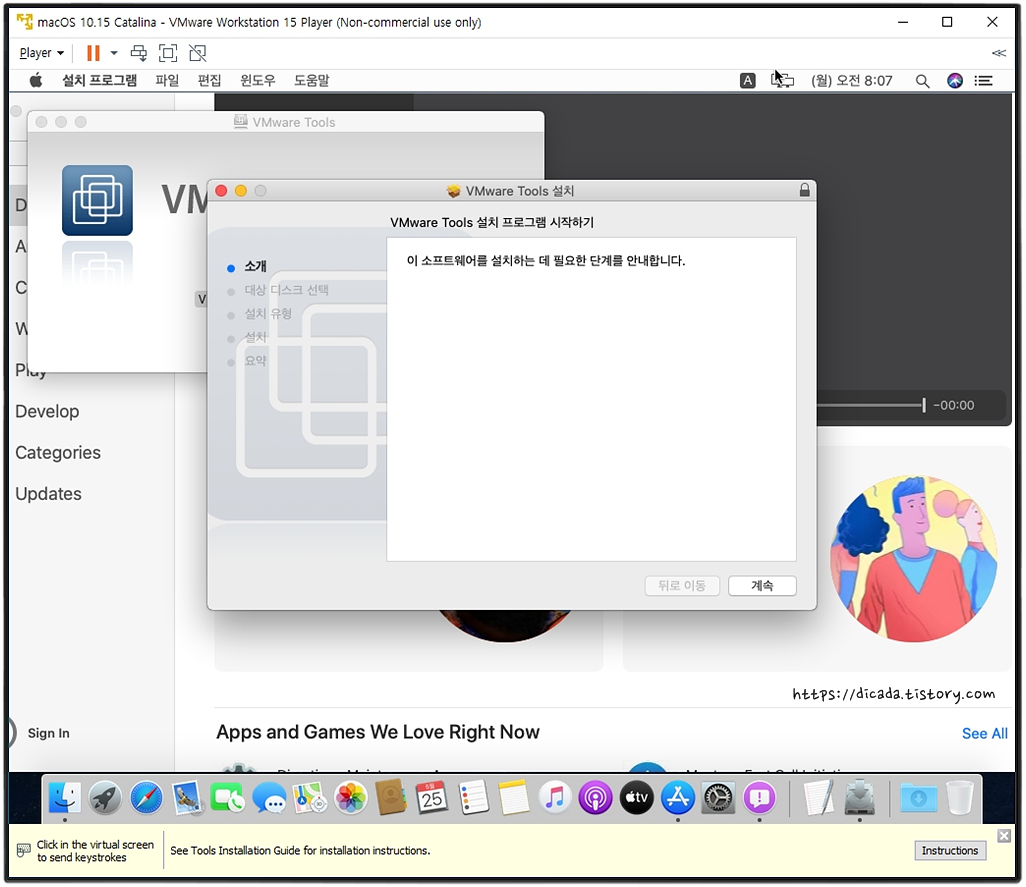Open the Apple menu

[36, 80]
